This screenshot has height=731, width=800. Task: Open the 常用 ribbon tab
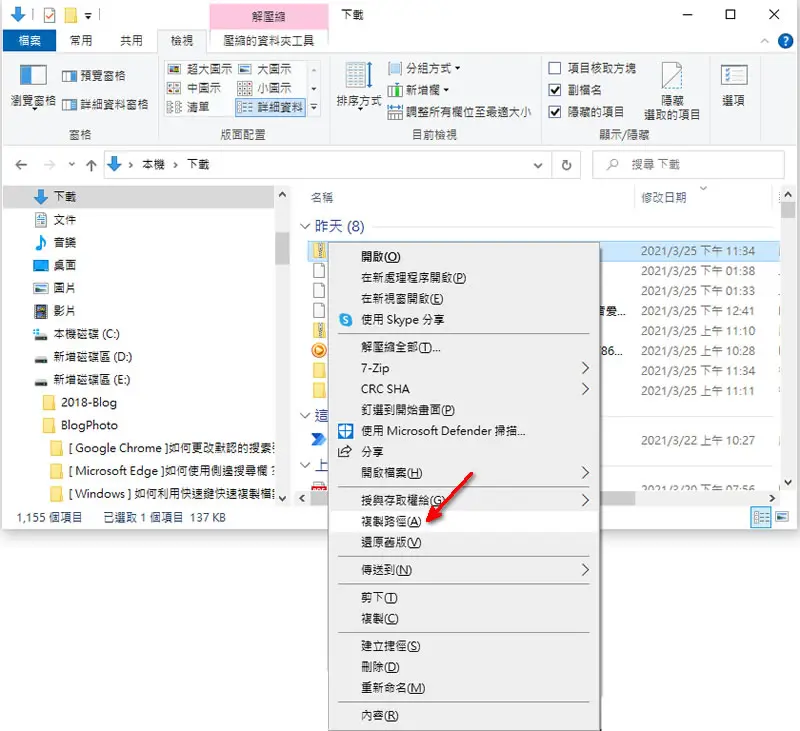(81, 41)
